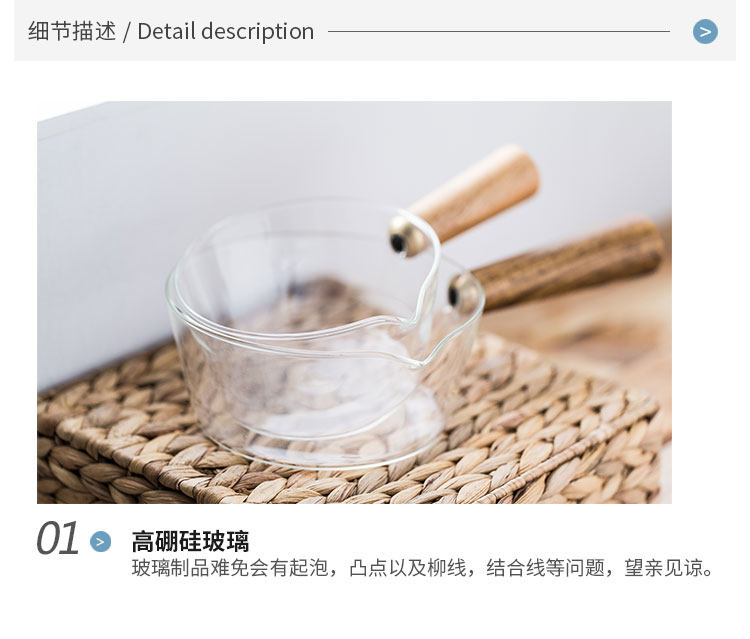Click the glass bowl product photo center
The image size is (750, 639).
pos(354,302)
